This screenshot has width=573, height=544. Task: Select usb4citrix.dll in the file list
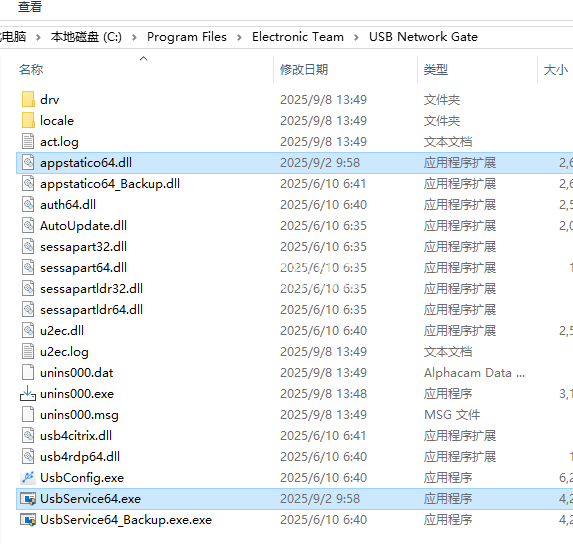(76, 435)
